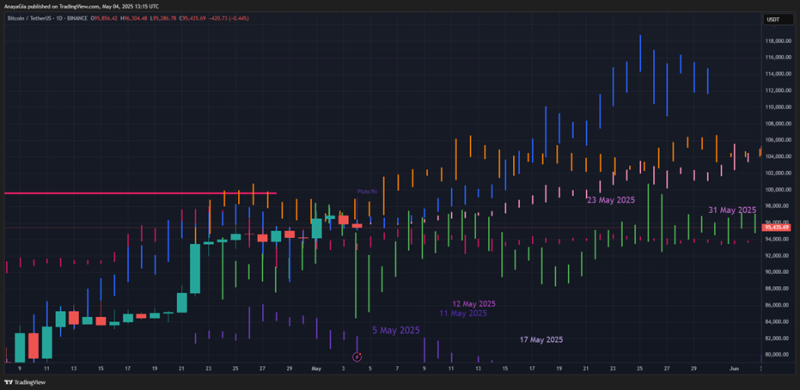Select the '17 May 2025' annotation
Viewport: 800px width, 390px height.
coord(541,339)
